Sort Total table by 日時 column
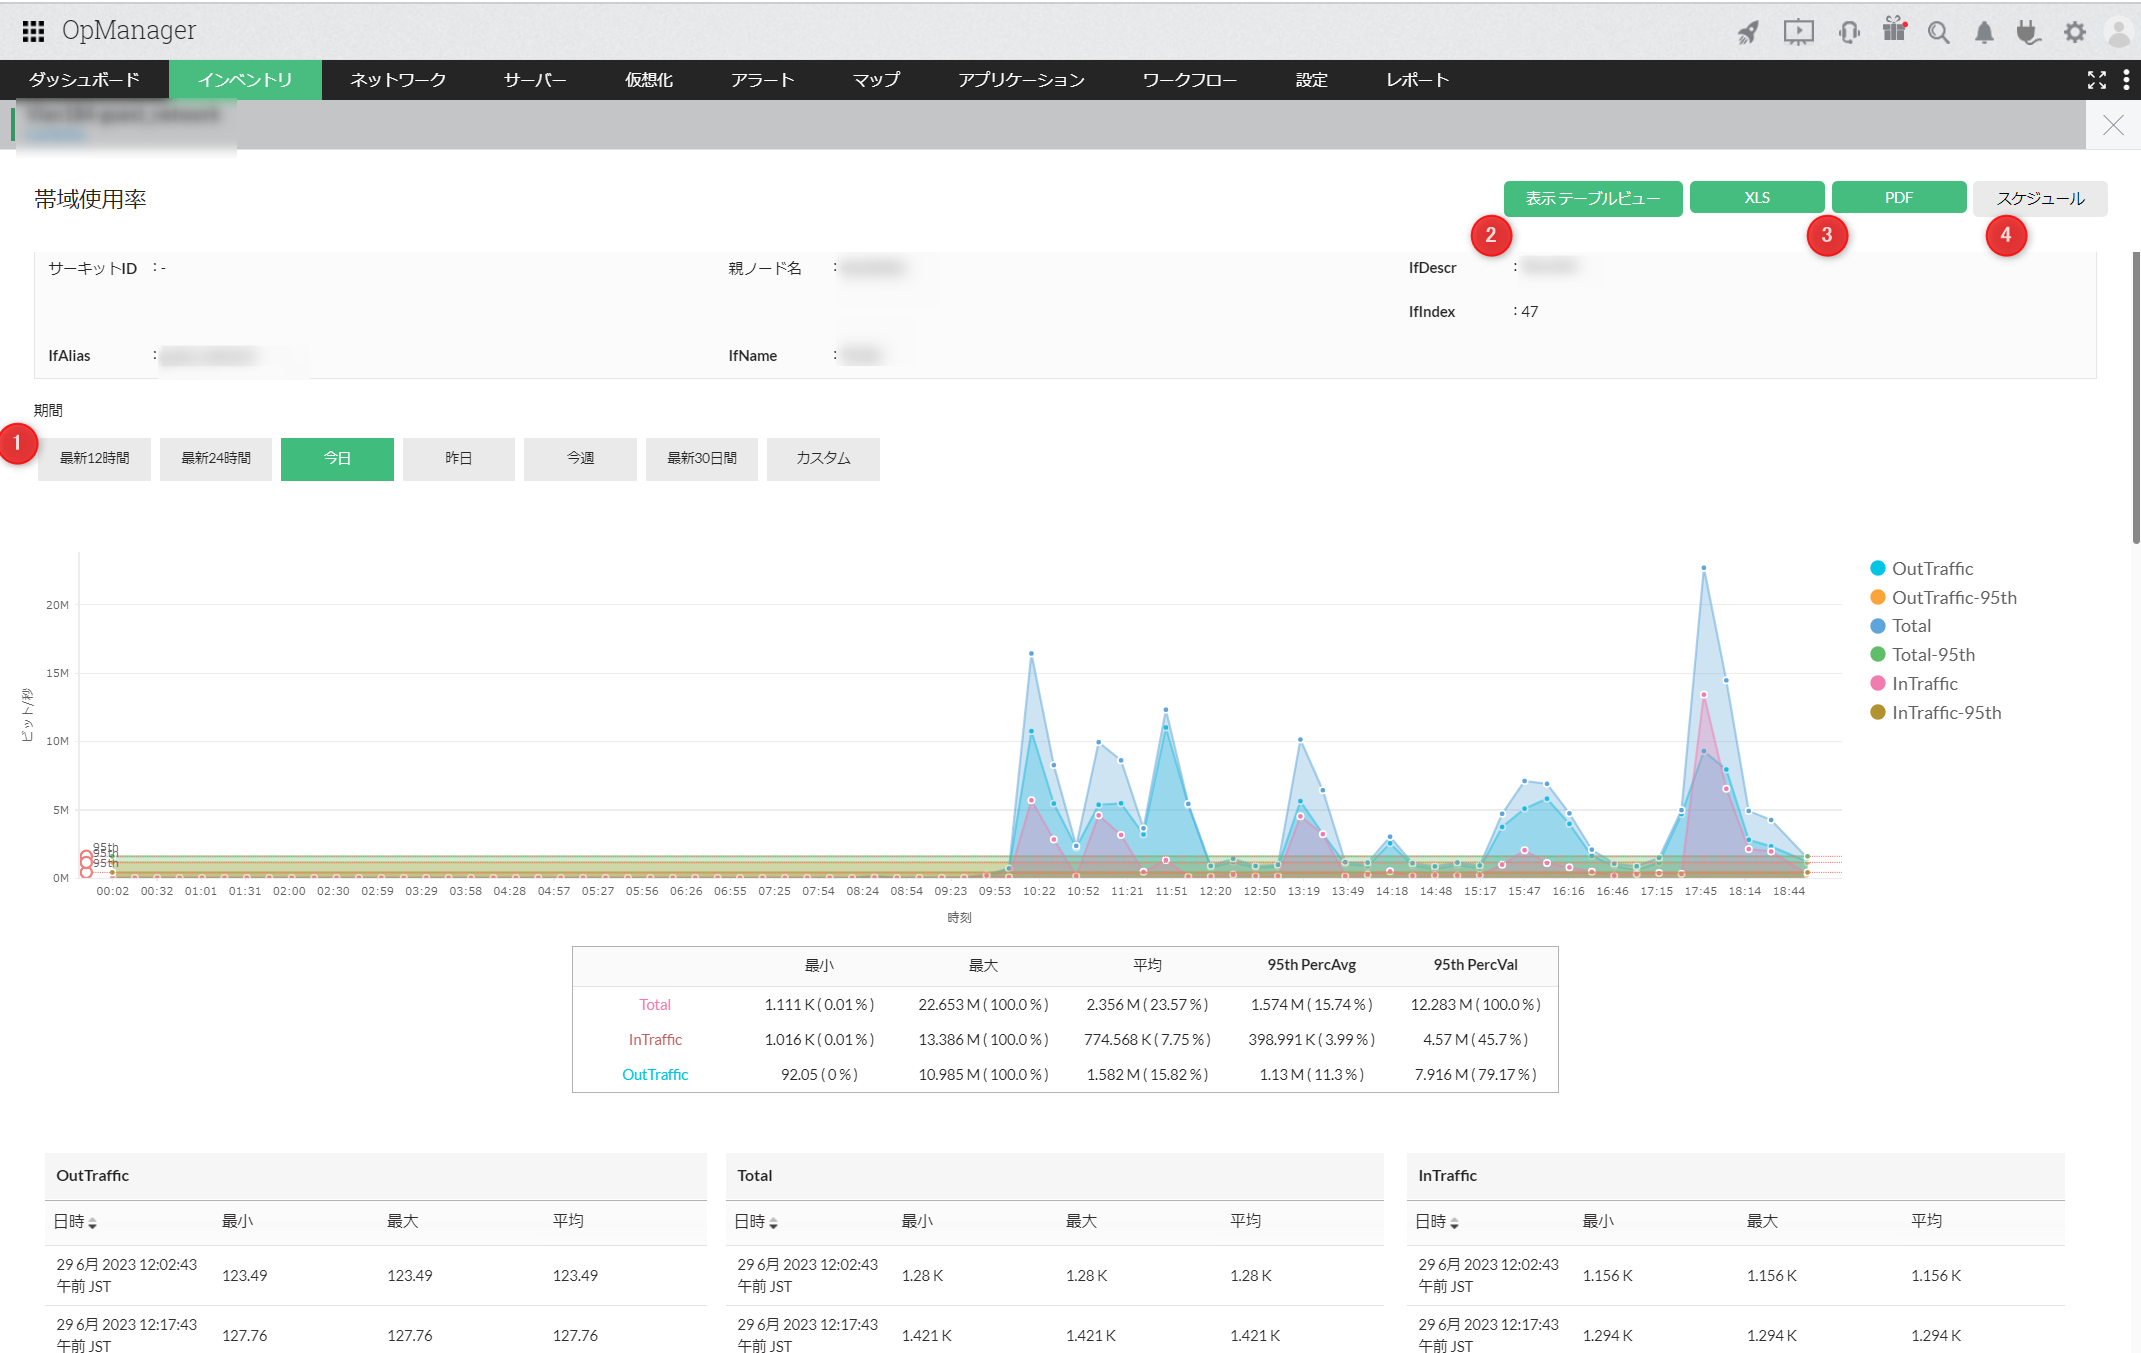 coord(756,1221)
